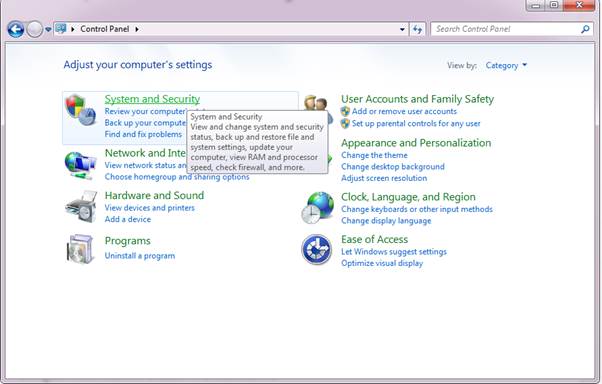Open the View by Category dropdown
The image size is (602, 384).
[506, 65]
